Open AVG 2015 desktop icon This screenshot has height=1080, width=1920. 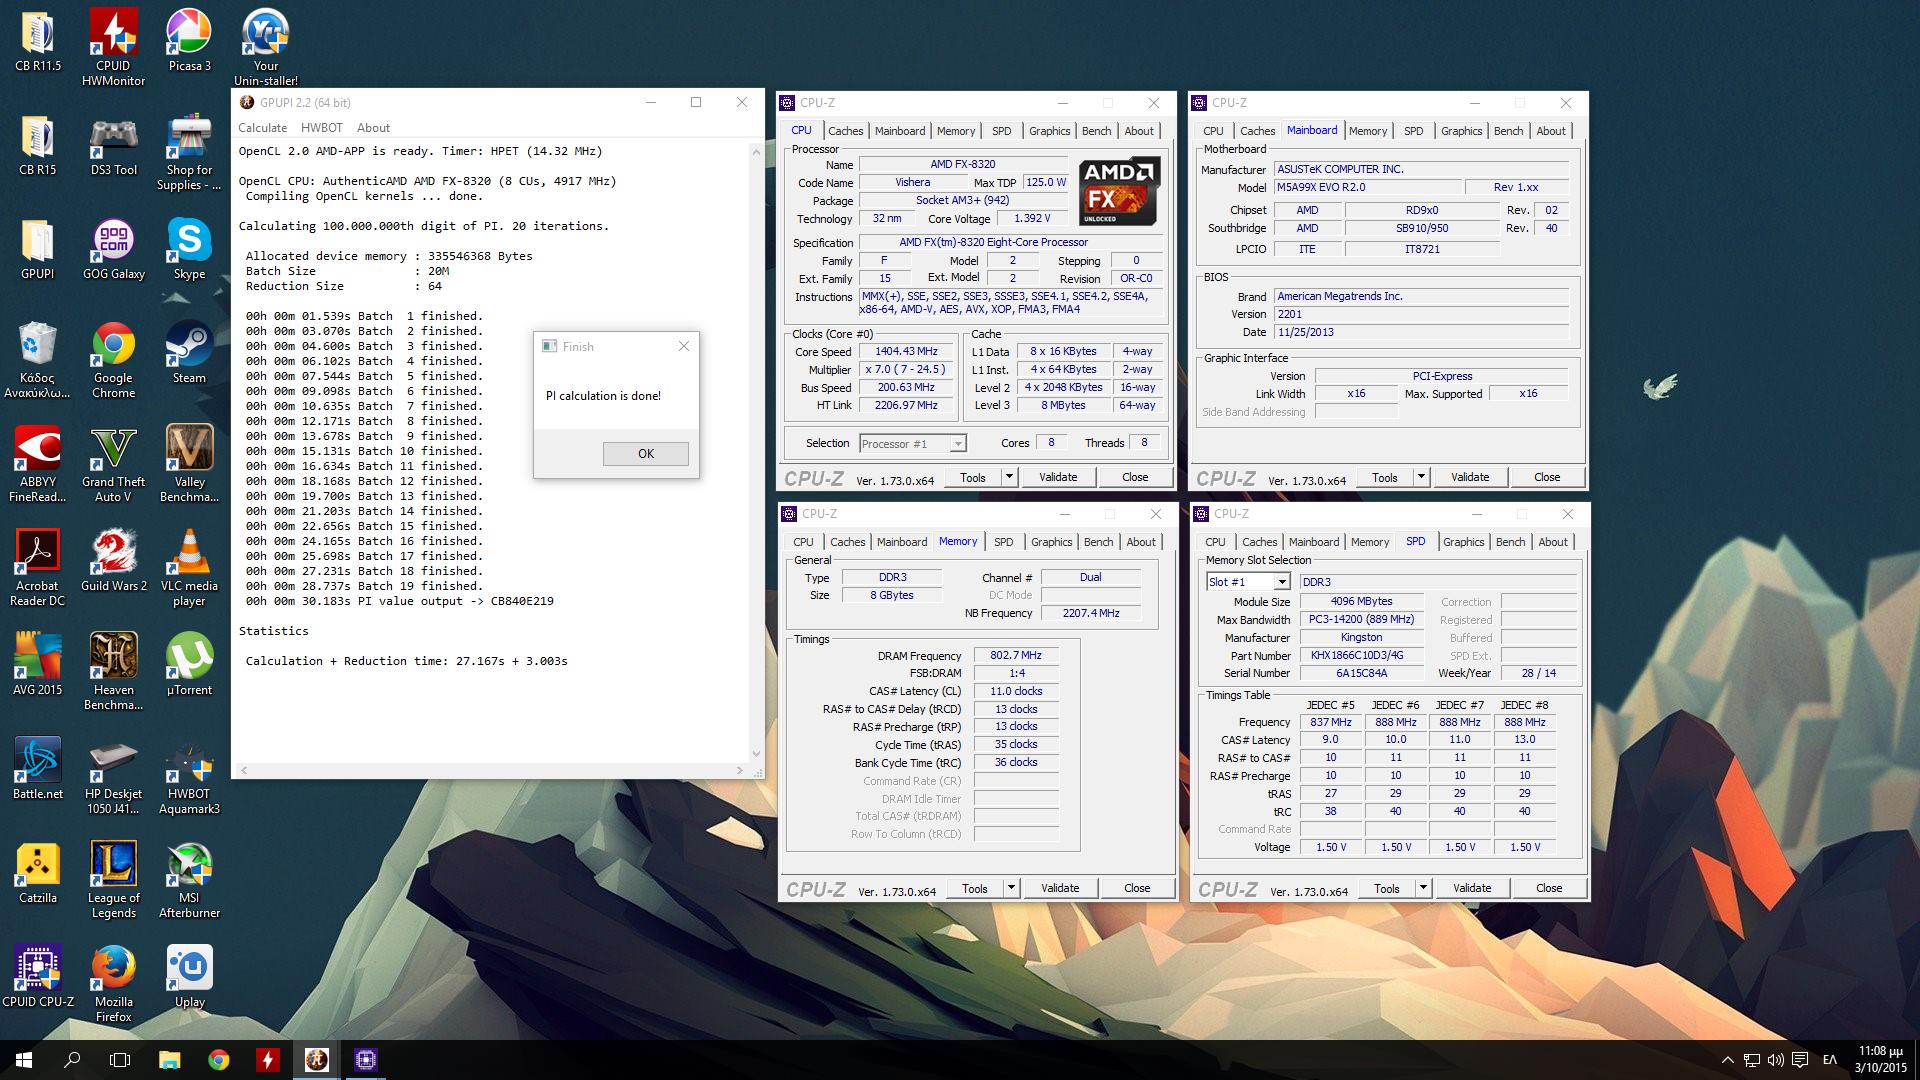[37, 665]
